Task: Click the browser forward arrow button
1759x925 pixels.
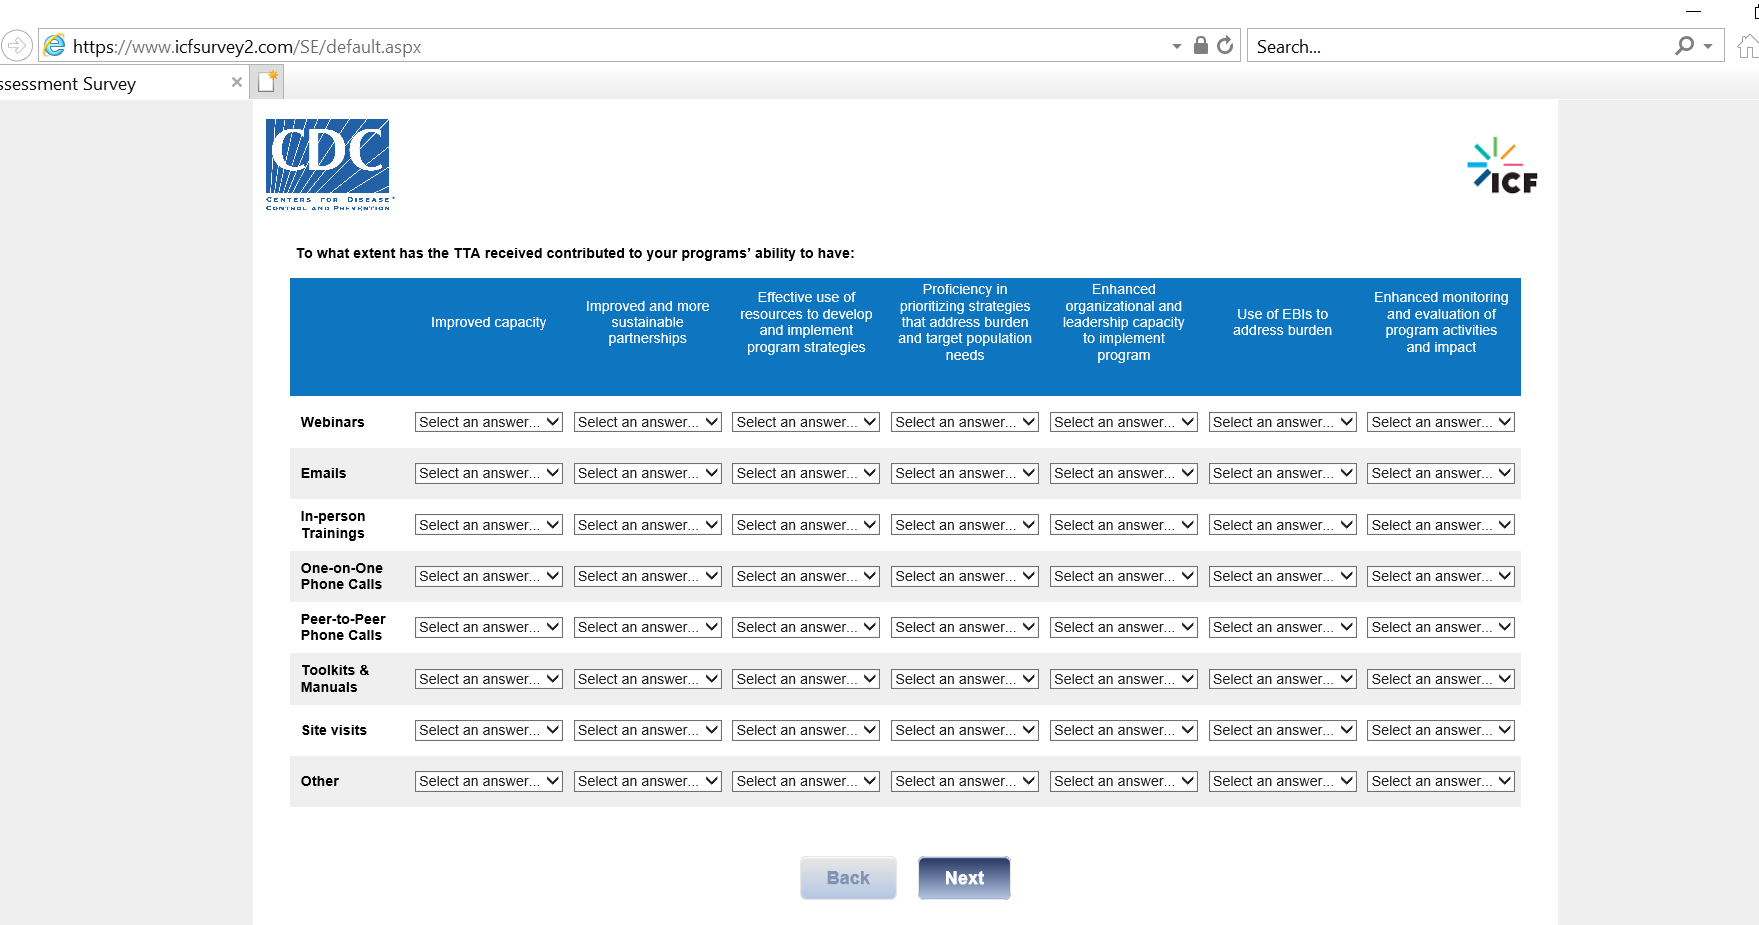Action: pos(17,46)
